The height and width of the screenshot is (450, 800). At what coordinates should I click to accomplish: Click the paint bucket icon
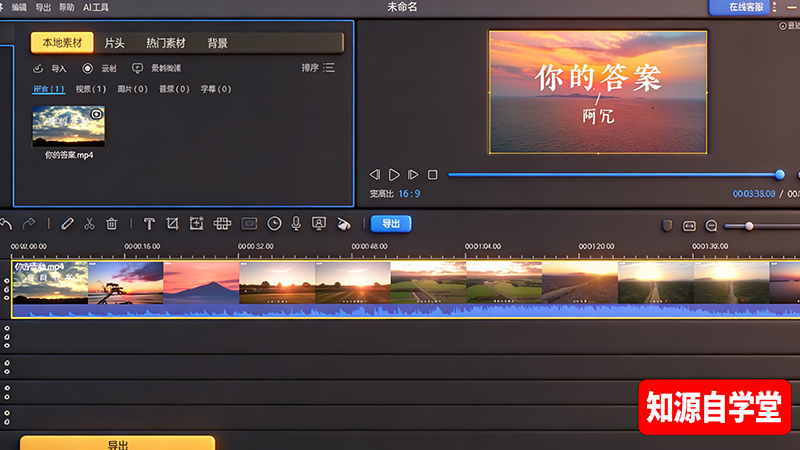pos(343,223)
